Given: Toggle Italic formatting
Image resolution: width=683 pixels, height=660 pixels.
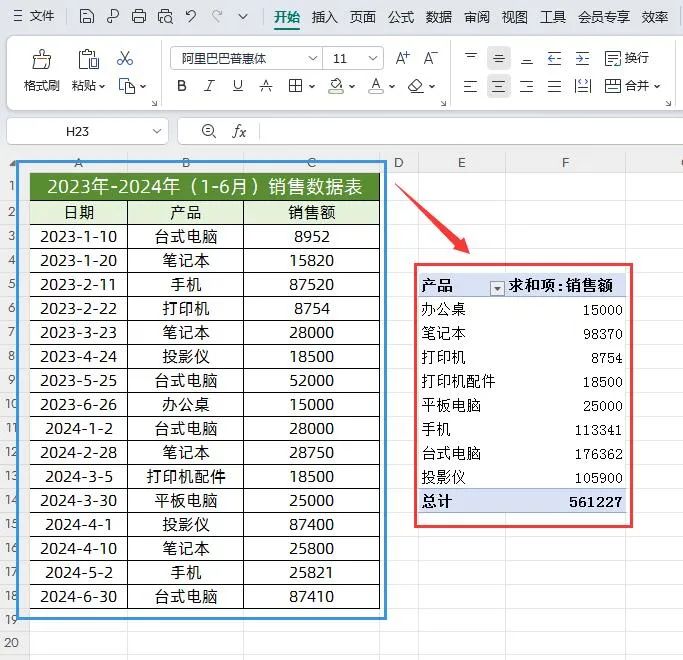Looking at the screenshot, I should point(210,86).
